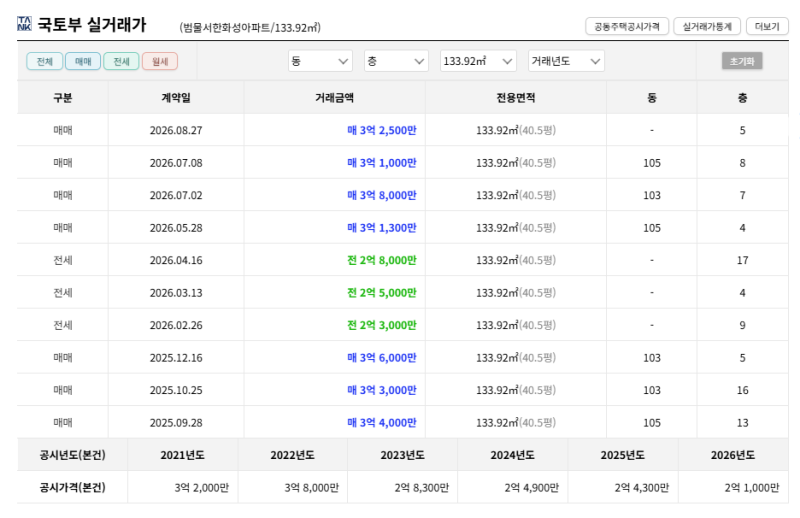800x518 pixels.
Task: Filter by 월세 transactions
Action: 160,61
